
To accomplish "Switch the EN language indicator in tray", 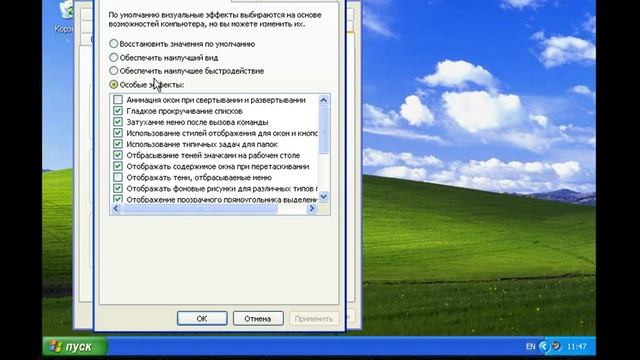I will point(530,347).
